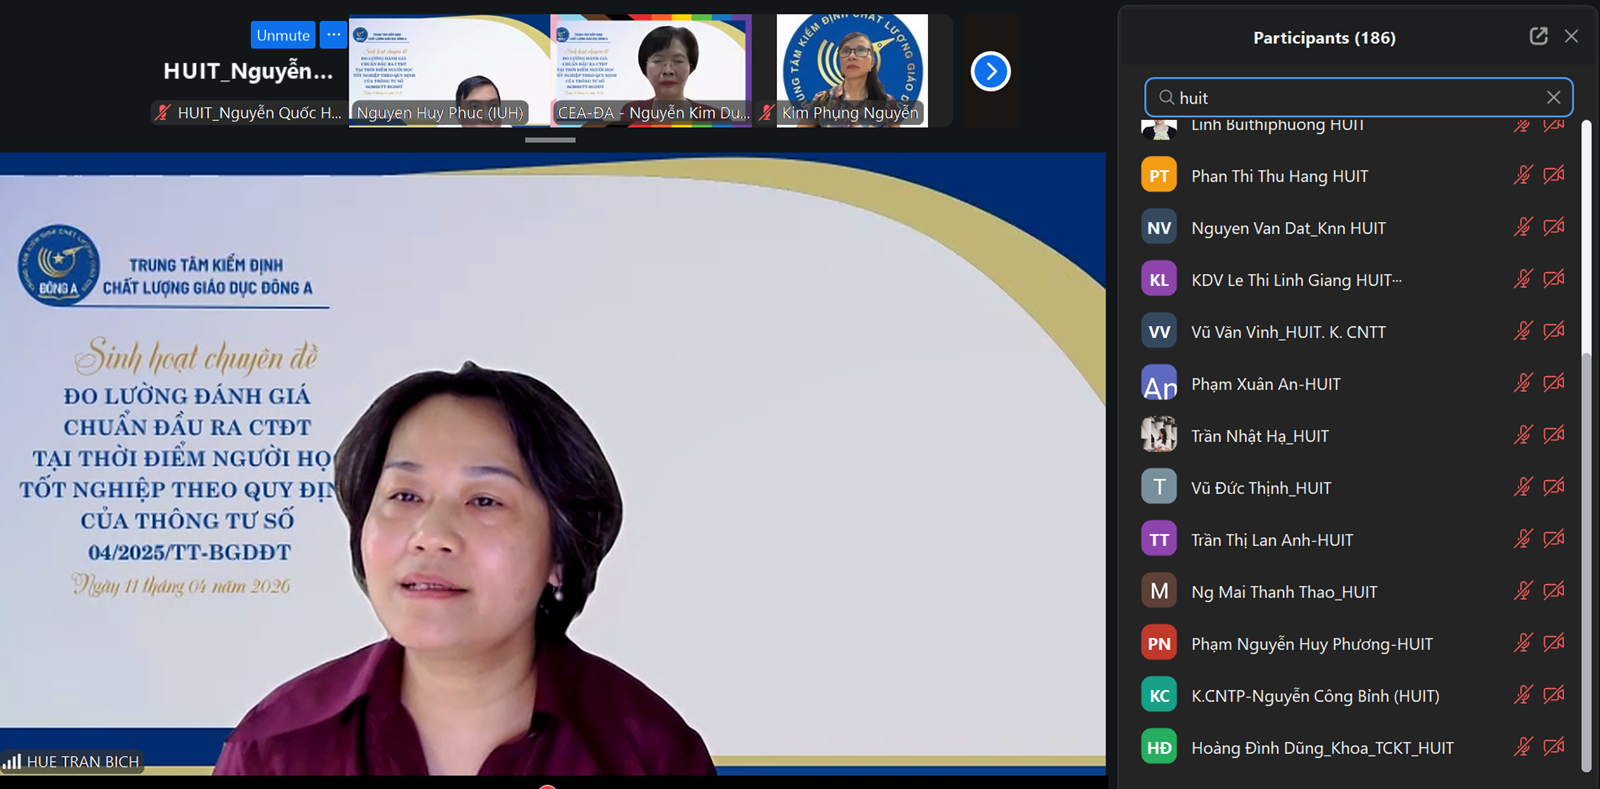Click the muted mic icon for Phạm Nguyễn Huy Phương-HUIT
The height and width of the screenshot is (789, 1600).
pos(1522,643)
